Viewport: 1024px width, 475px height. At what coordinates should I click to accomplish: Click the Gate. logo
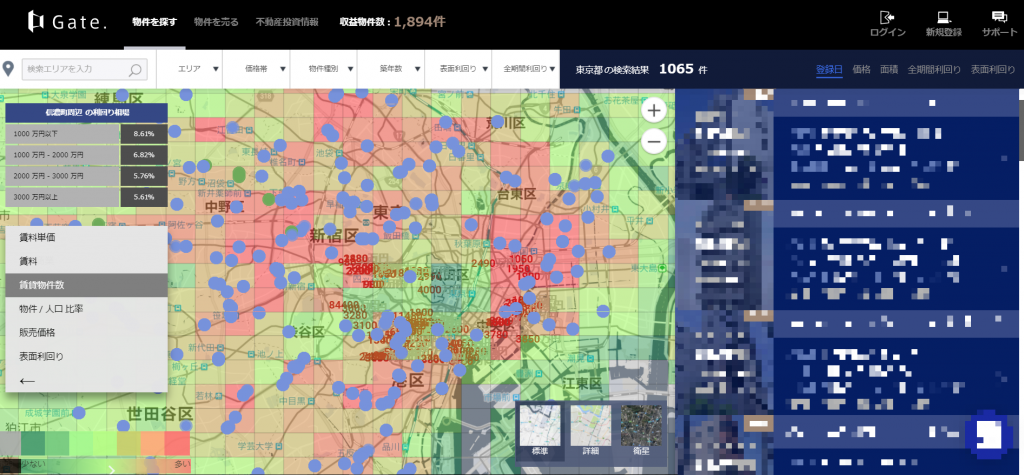tap(67, 21)
